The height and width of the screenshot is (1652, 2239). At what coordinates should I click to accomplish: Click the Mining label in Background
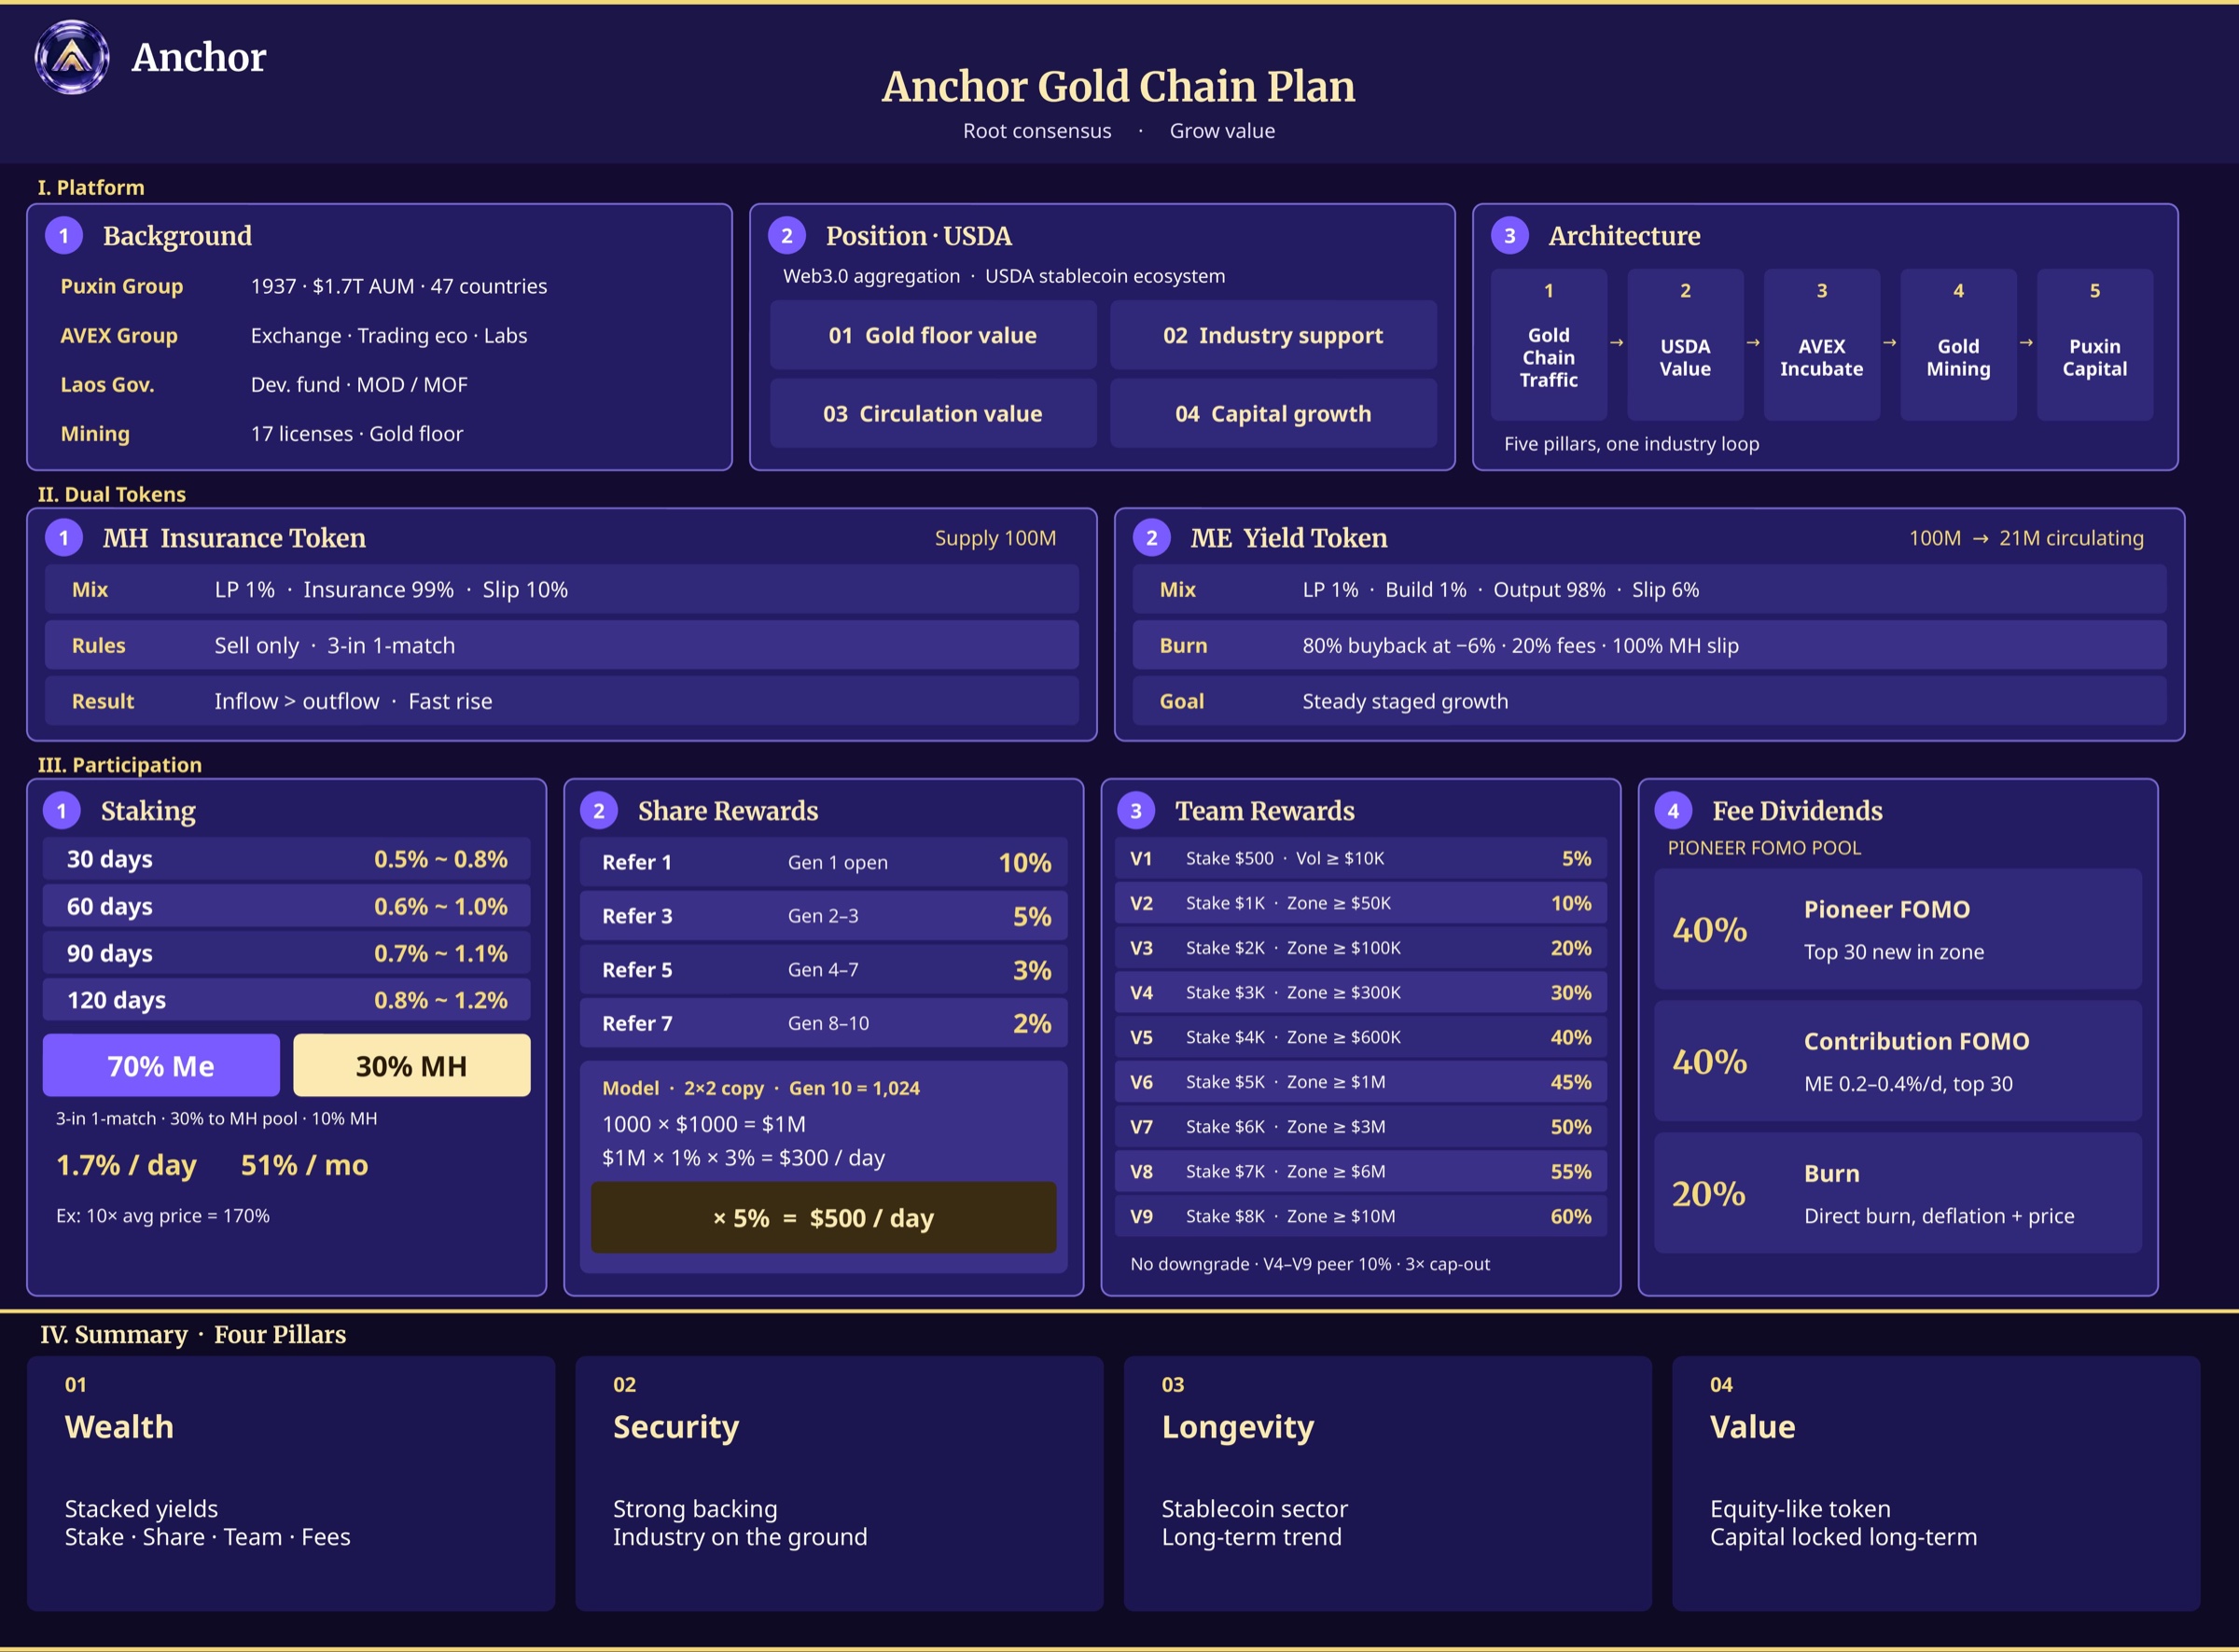click(95, 434)
